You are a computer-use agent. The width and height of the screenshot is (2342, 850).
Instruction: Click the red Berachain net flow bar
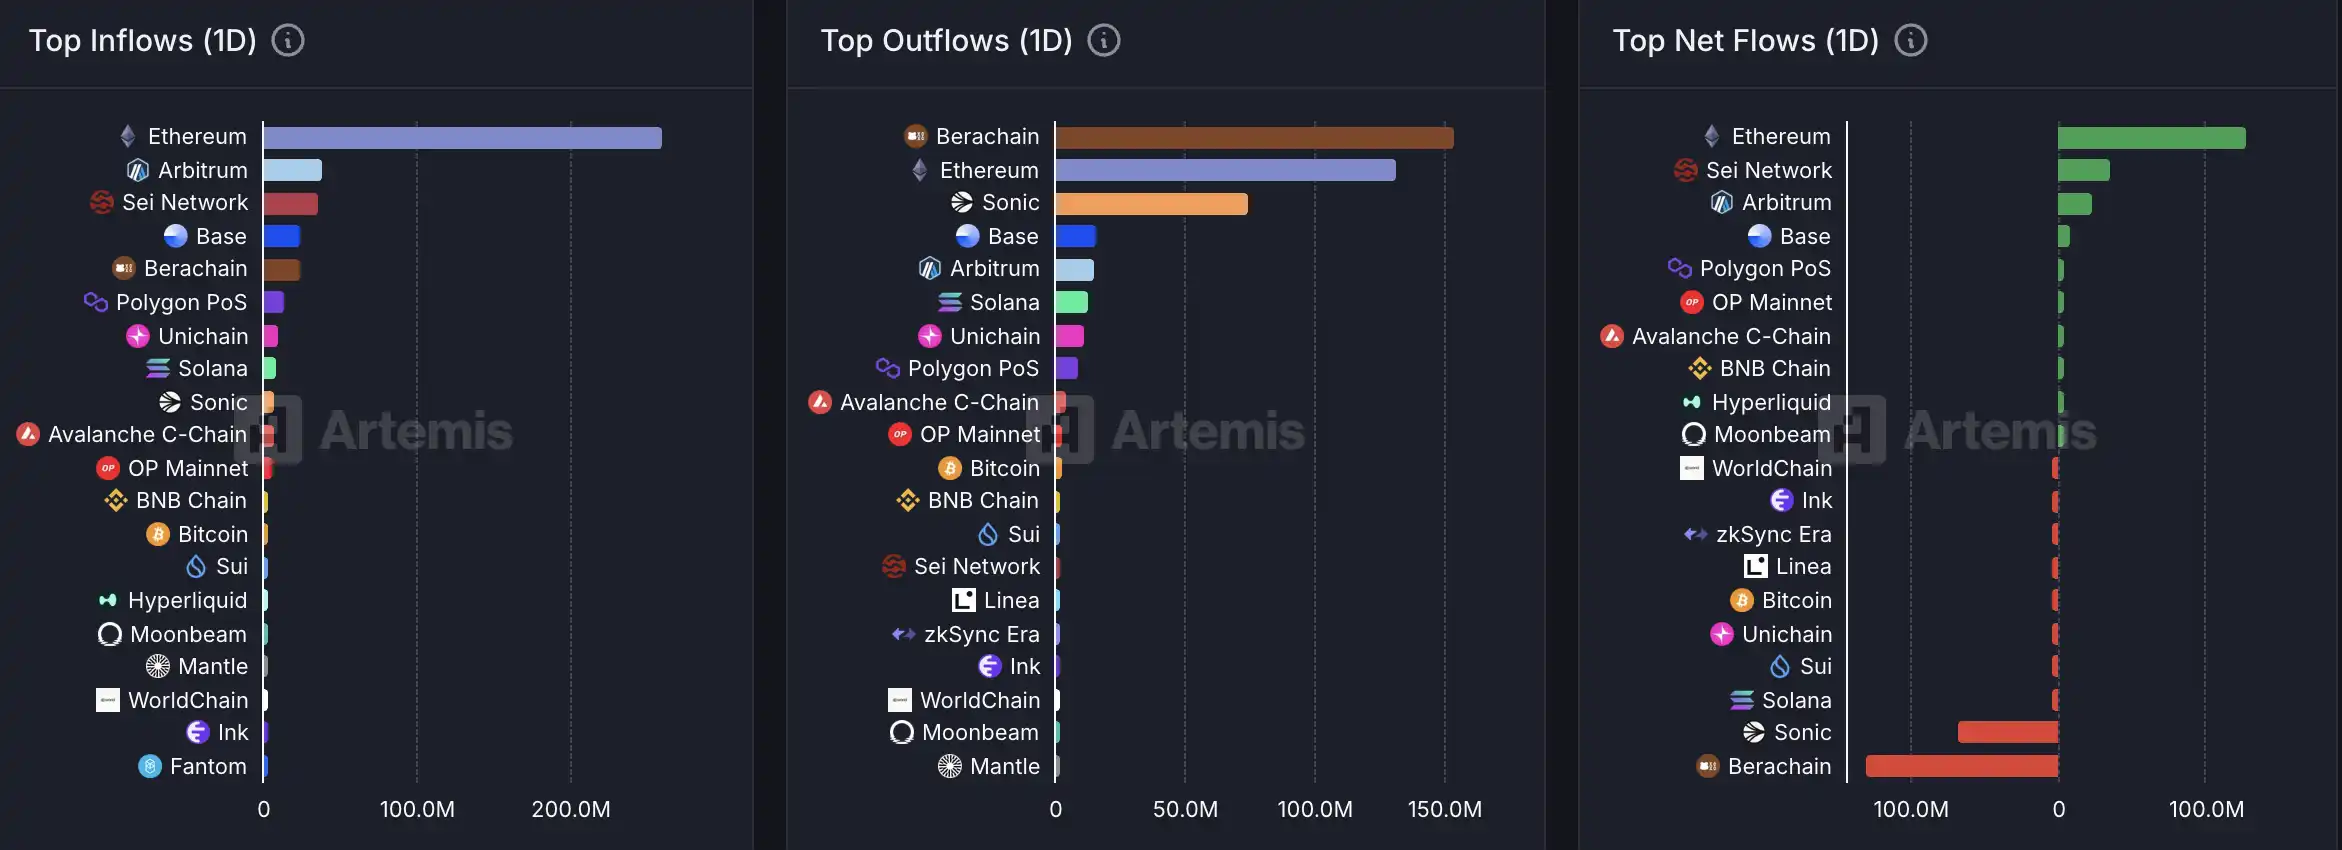point(1962,766)
